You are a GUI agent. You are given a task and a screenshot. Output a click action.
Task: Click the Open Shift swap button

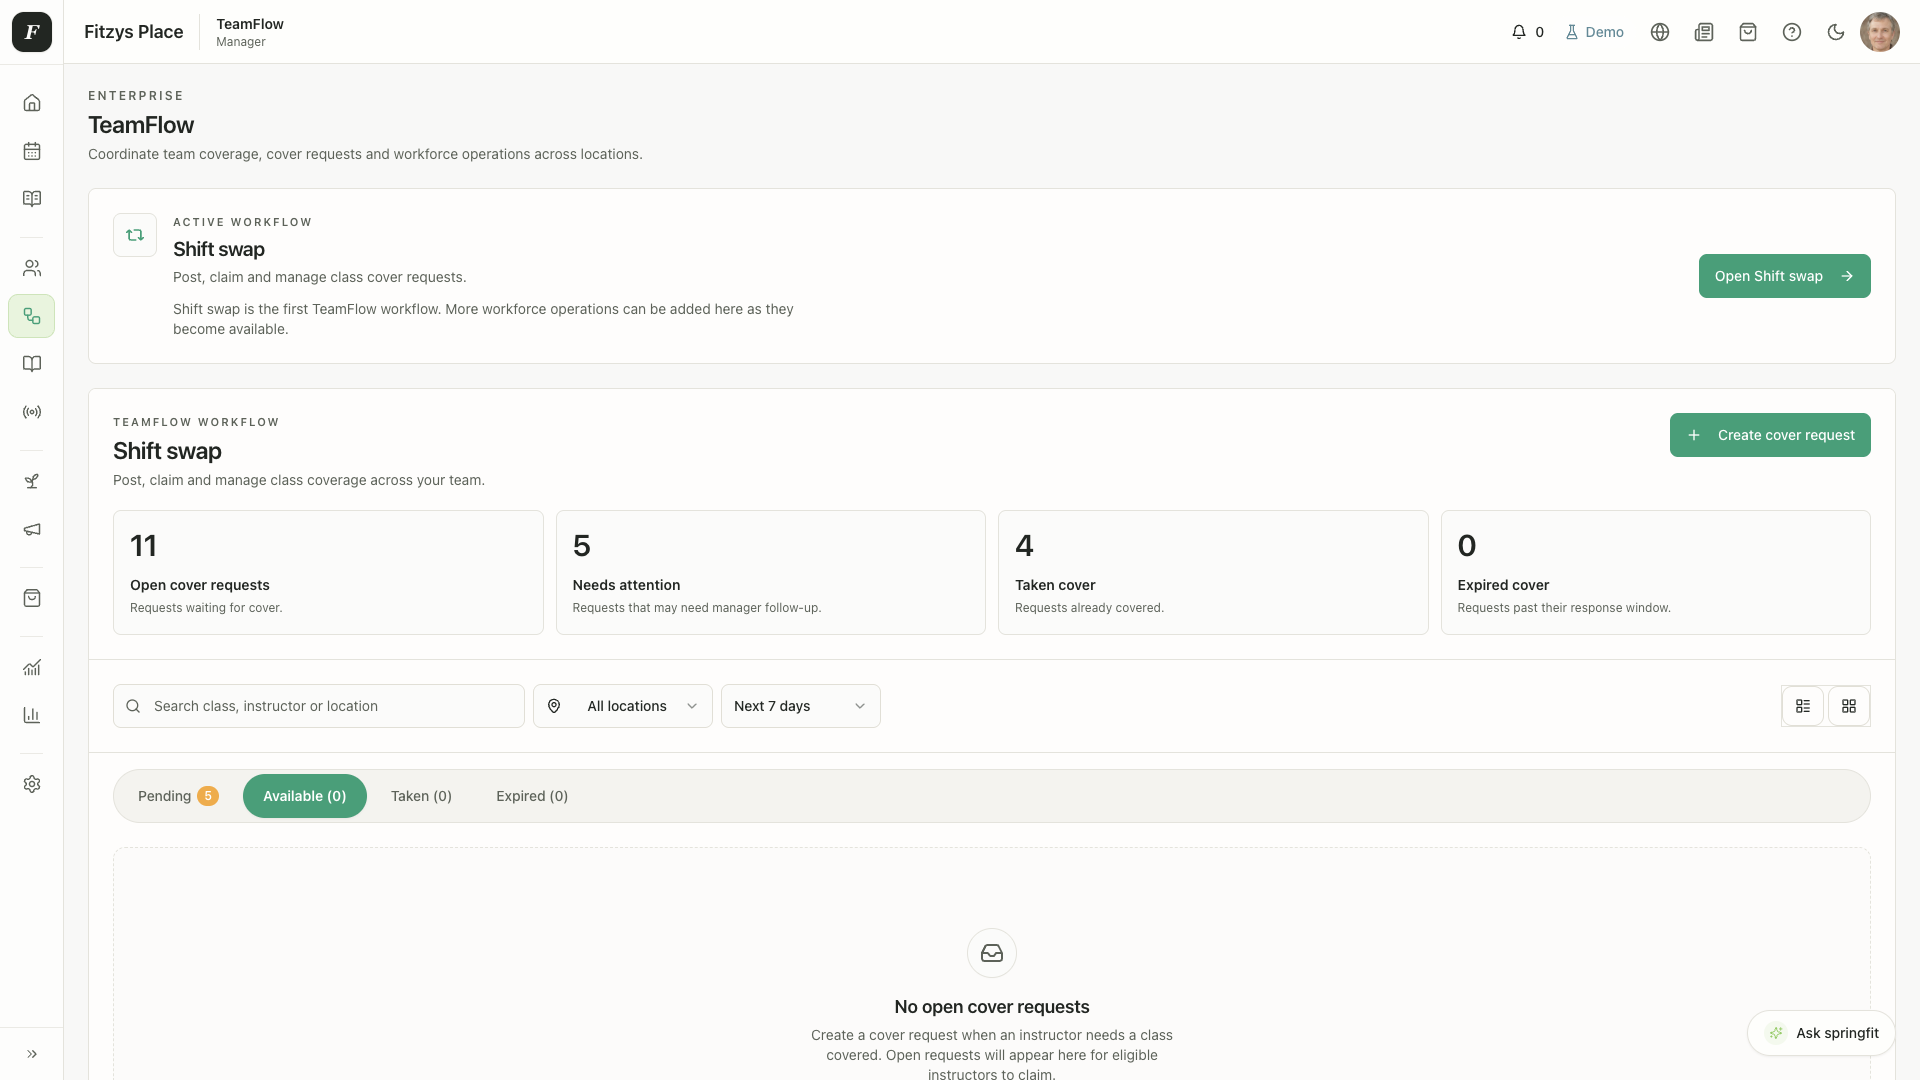click(x=1785, y=276)
